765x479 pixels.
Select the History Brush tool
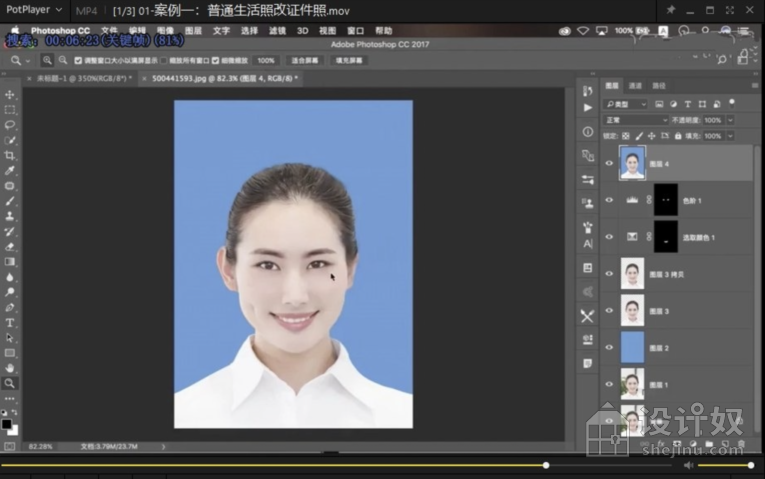(x=9, y=232)
